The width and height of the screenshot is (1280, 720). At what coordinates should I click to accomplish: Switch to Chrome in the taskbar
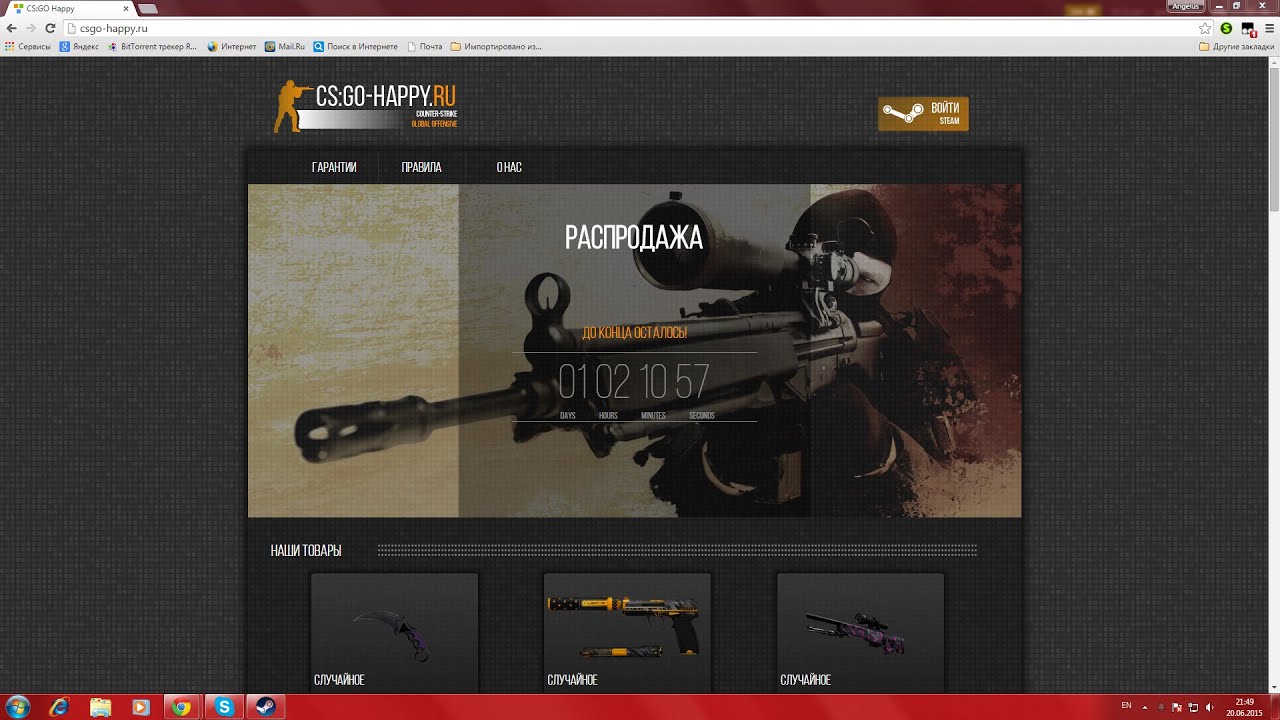[182, 707]
